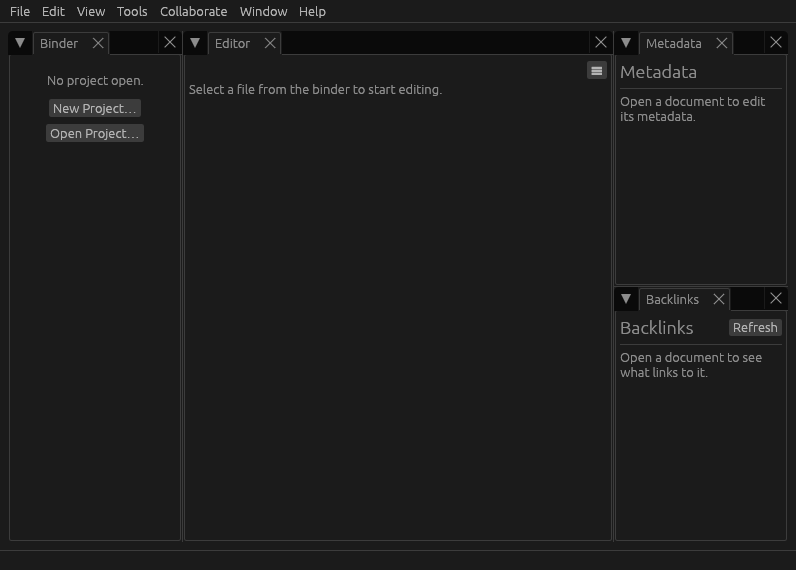796x570 pixels.
Task: Click the Backlinks panel heading
Action: click(x=656, y=328)
